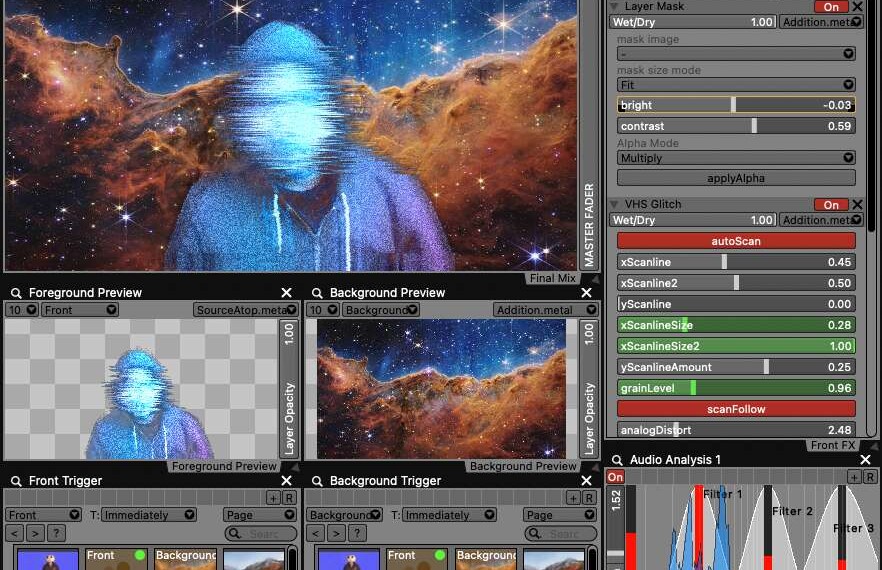882x570 pixels.
Task: Open the mask size mode Fit dropdown
Action: (x=736, y=86)
